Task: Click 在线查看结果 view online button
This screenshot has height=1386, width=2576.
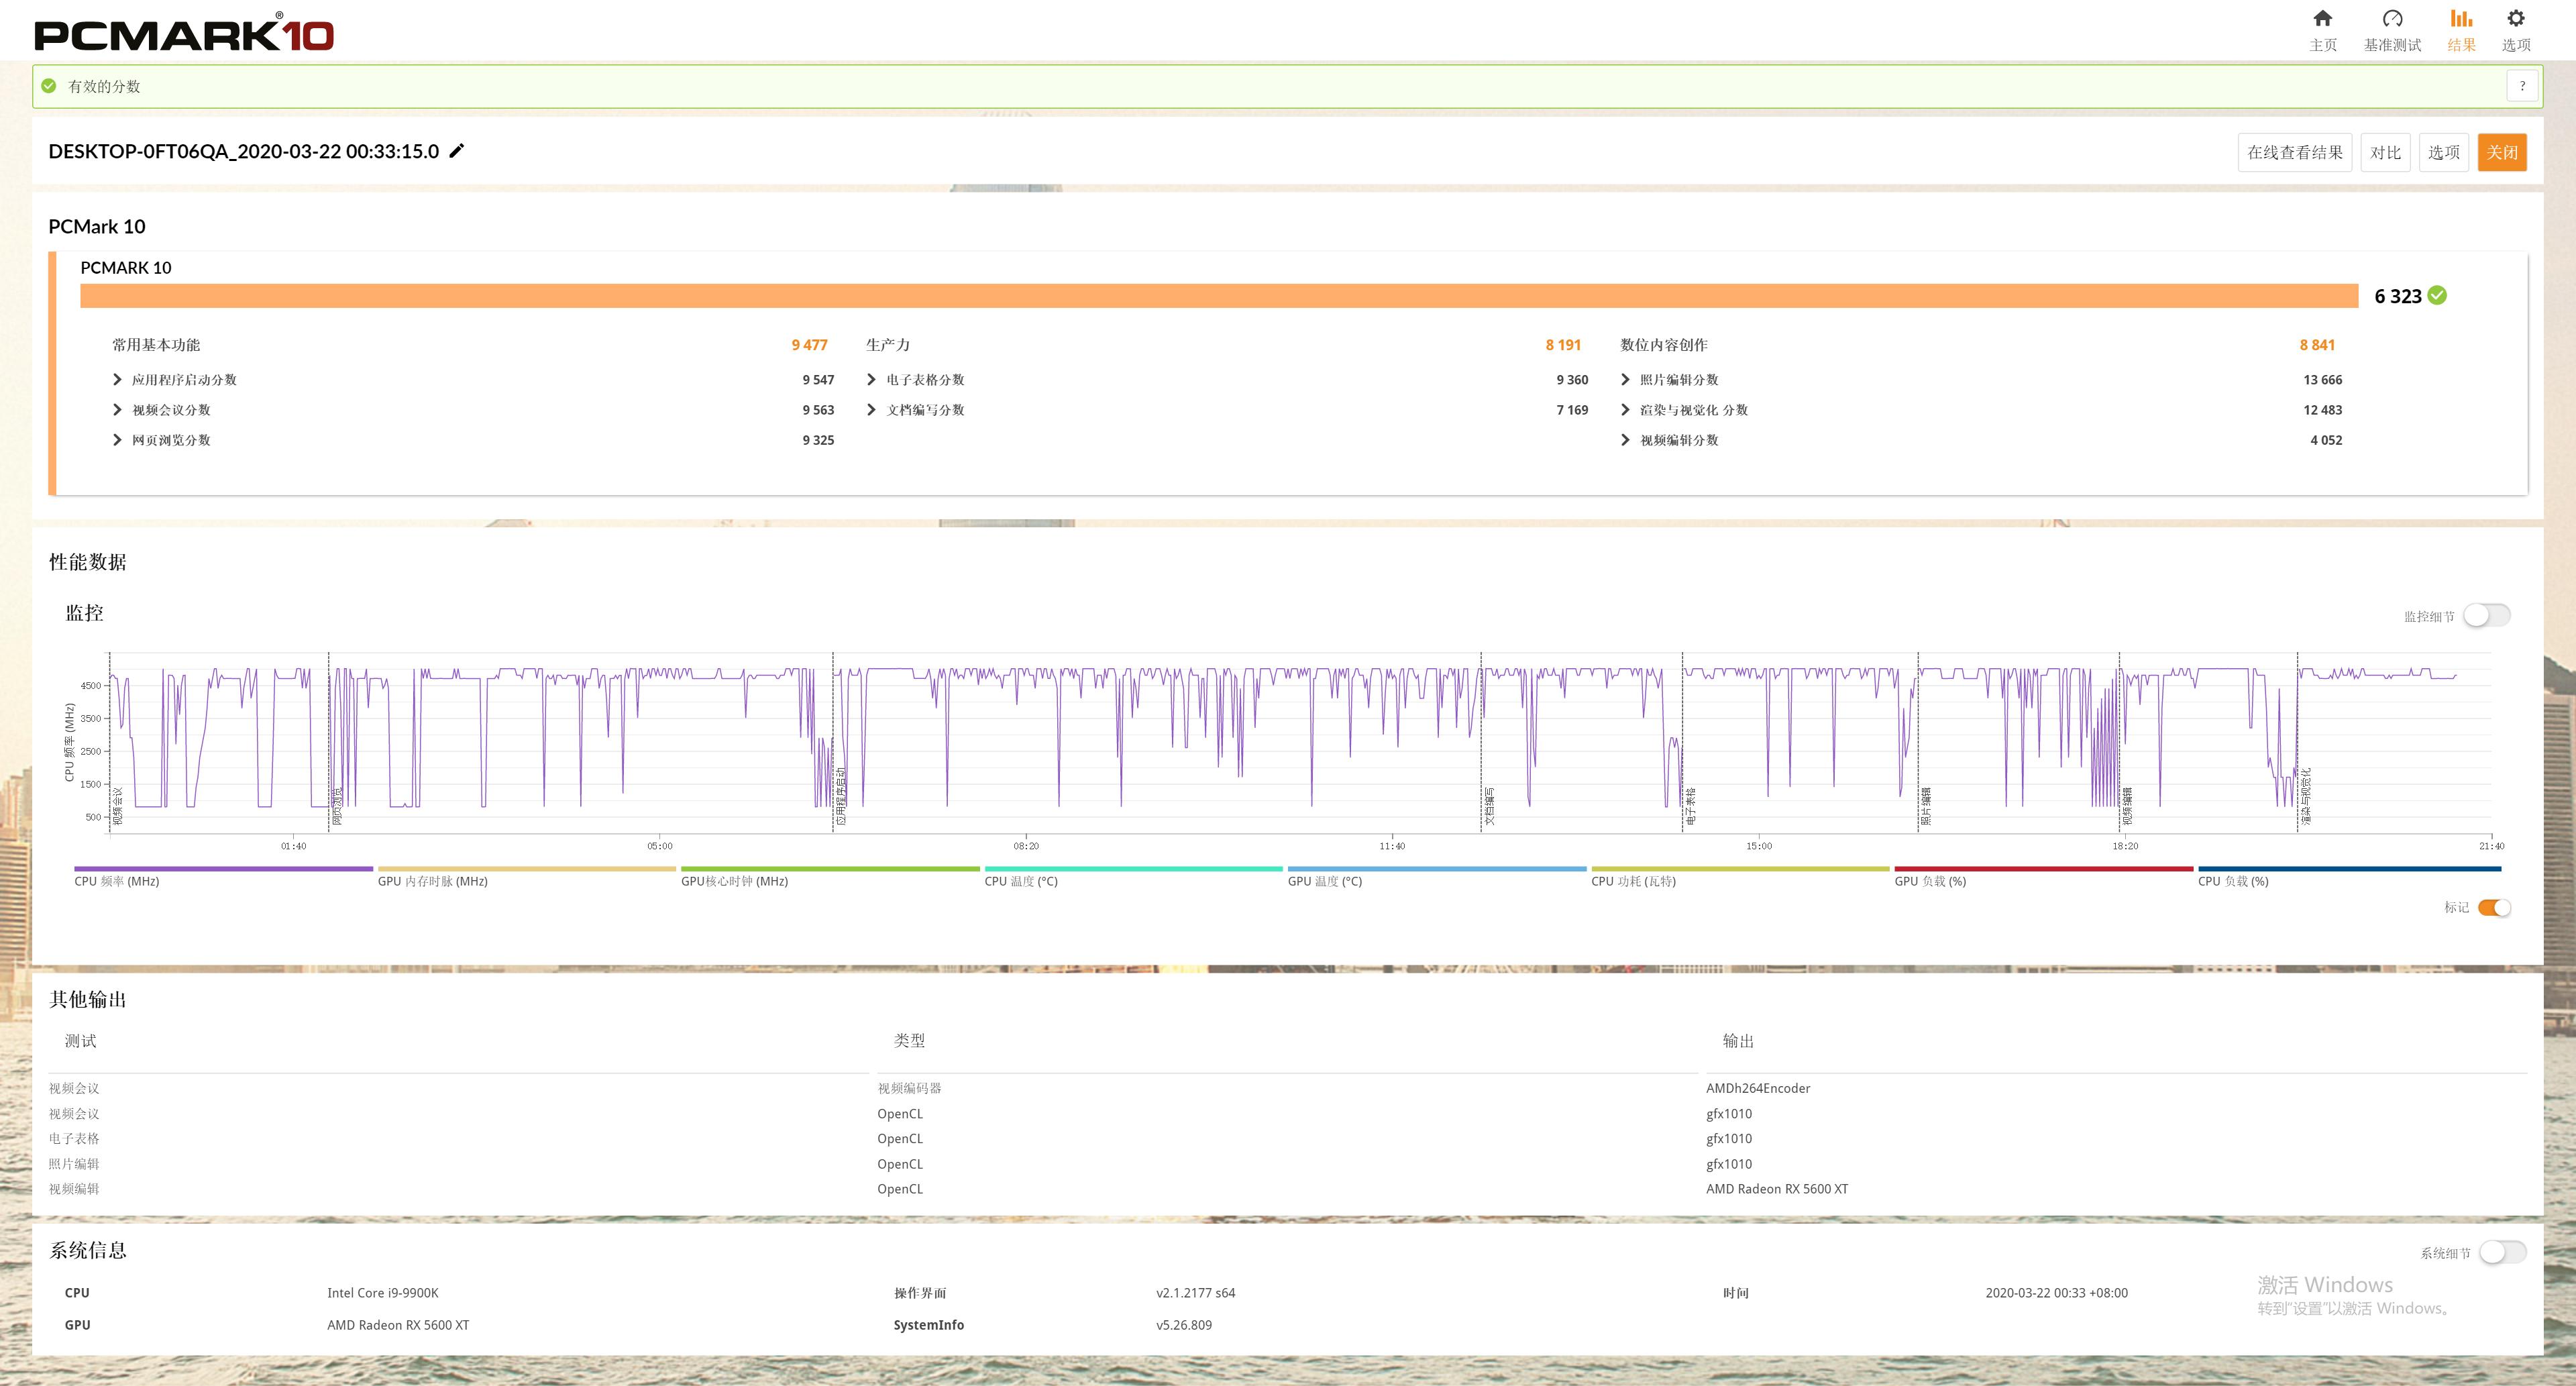Action: [2294, 152]
